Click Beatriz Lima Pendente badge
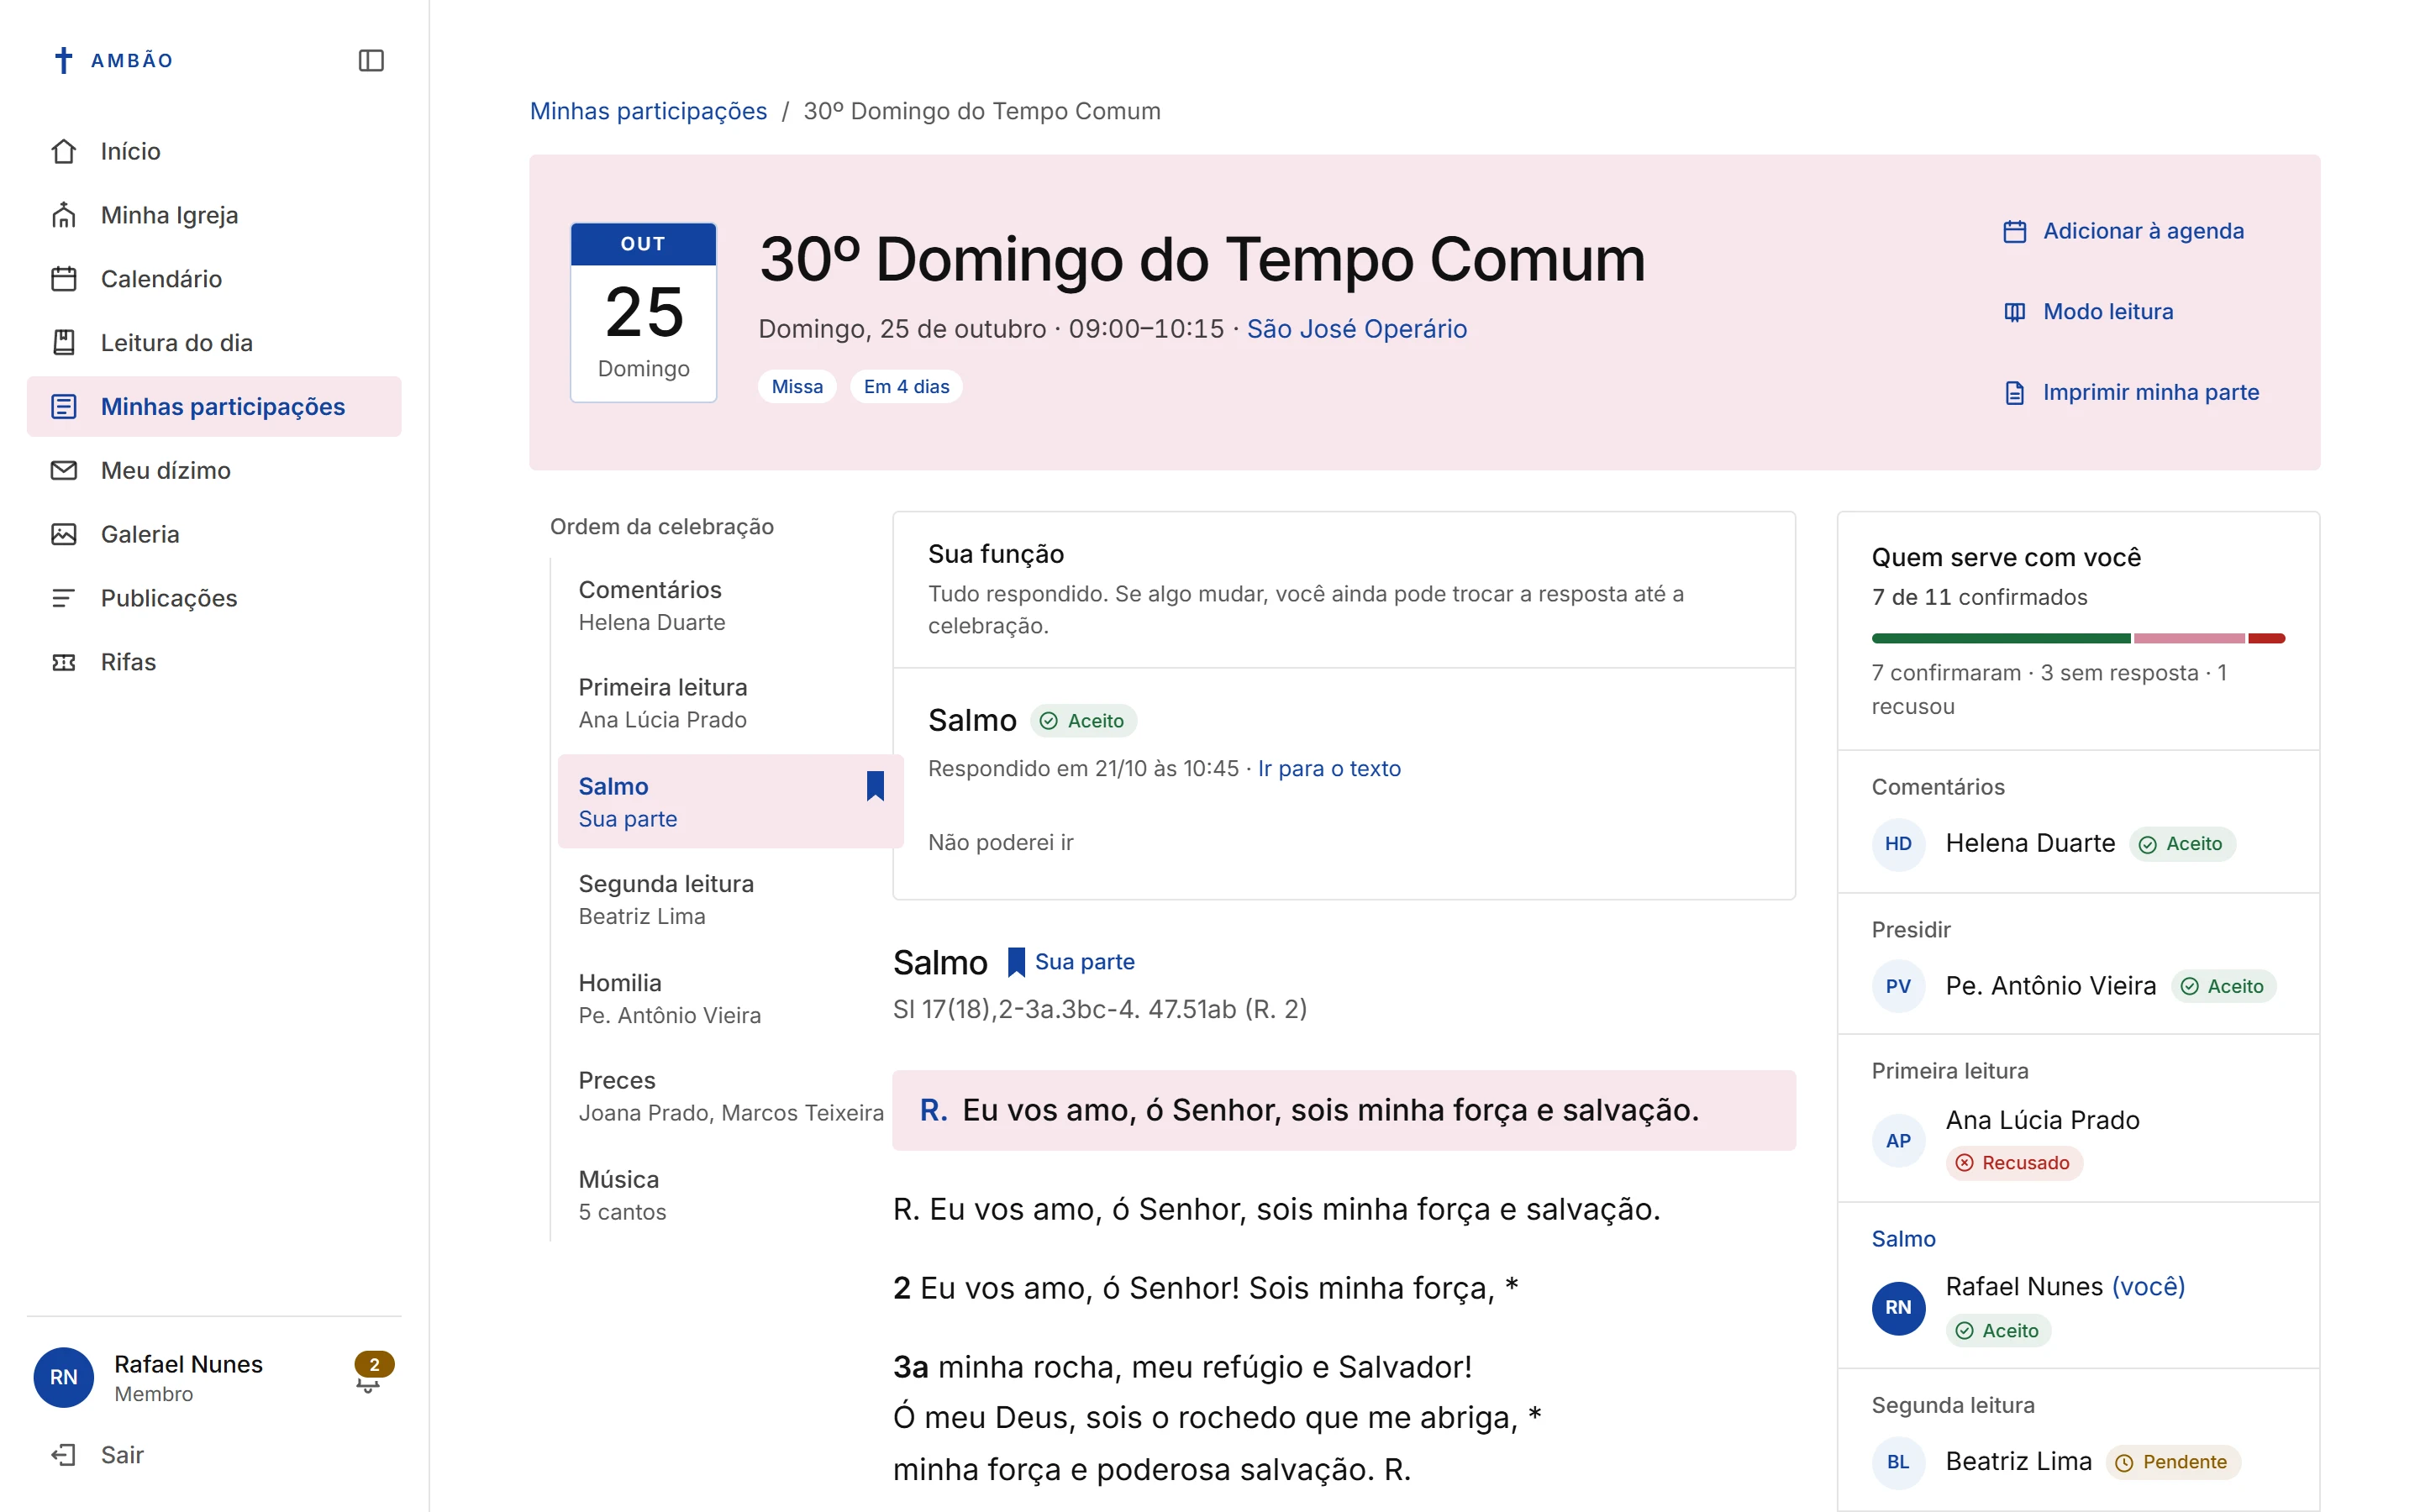Screen dimensions: 2420x1512 tap(2173, 1462)
